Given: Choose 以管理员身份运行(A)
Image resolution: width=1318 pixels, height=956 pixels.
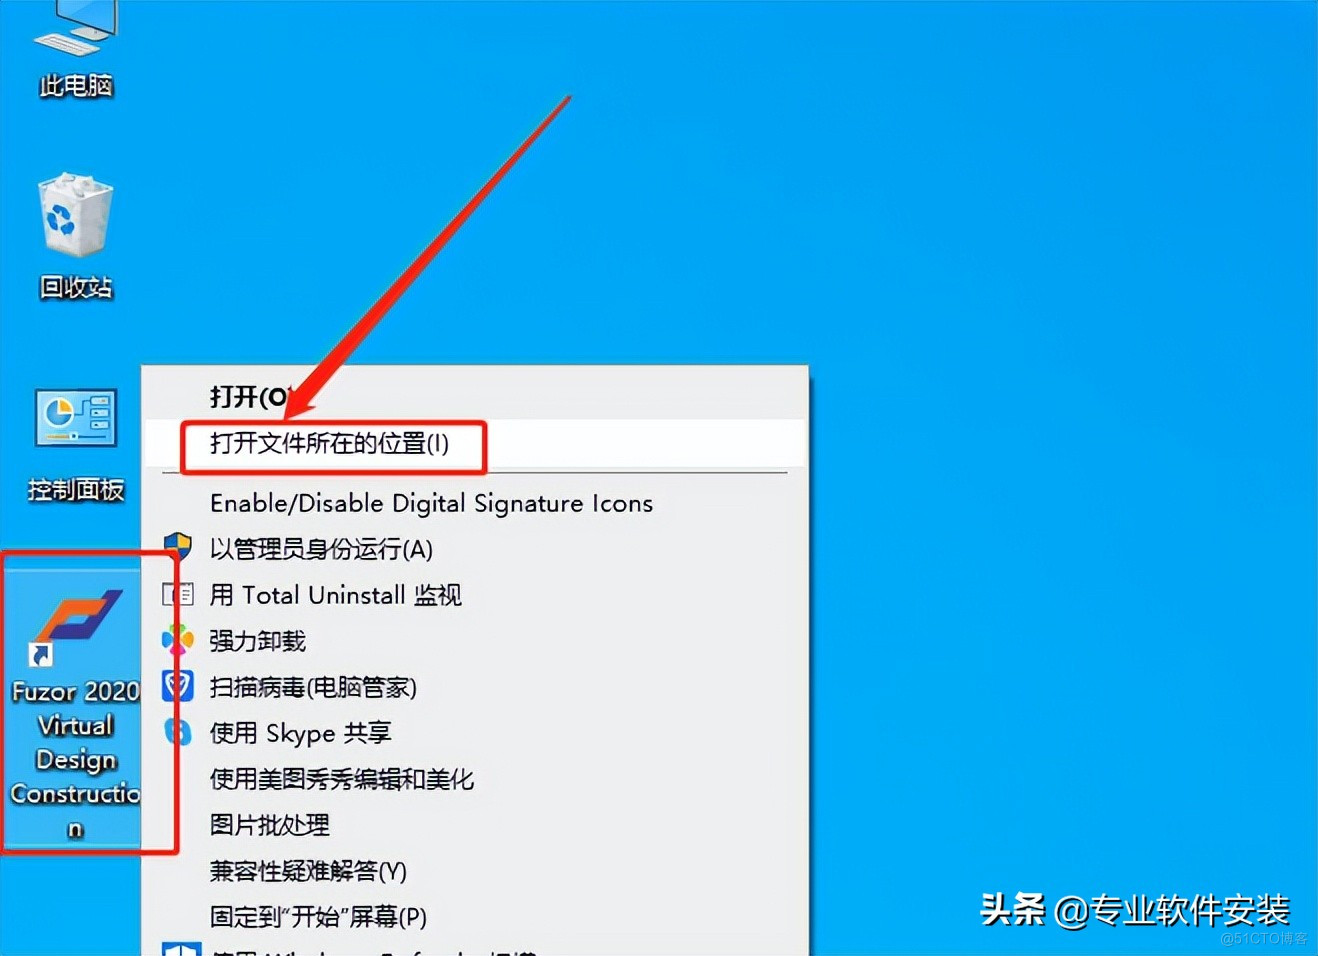Looking at the screenshot, I should coord(475,549).
